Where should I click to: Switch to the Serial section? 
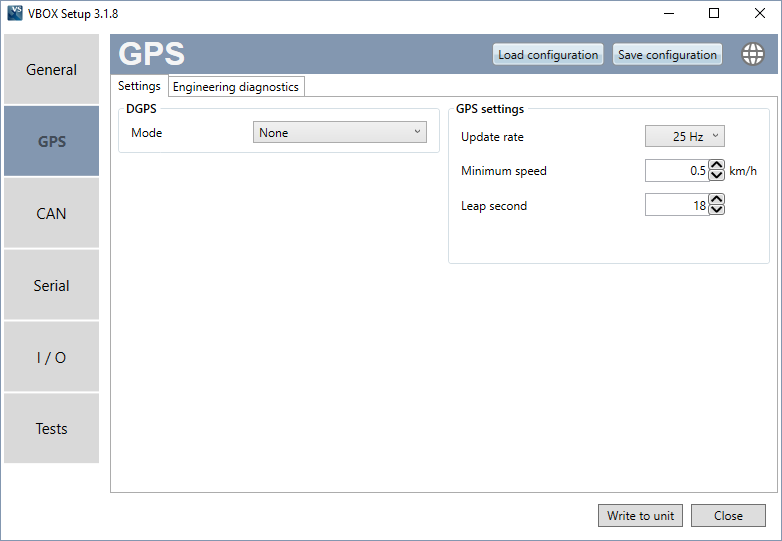point(51,285)
